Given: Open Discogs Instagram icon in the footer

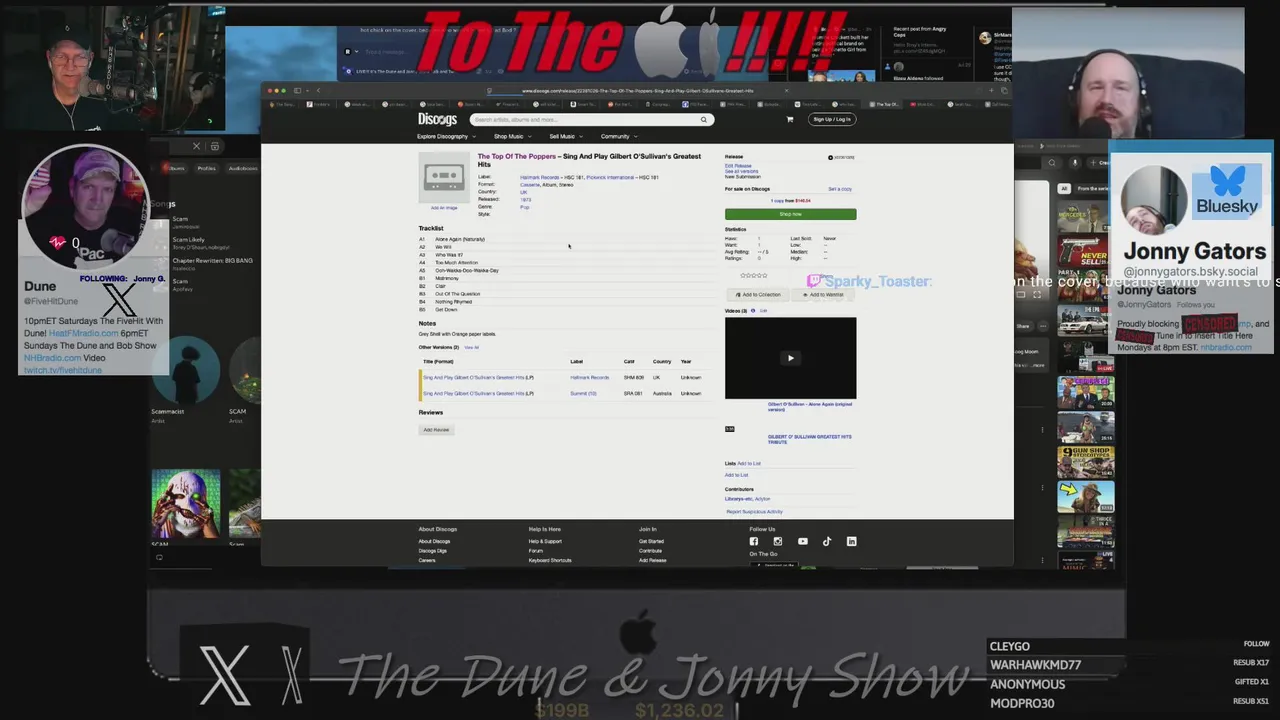Looking at the screenshot, I should click(x=777, y=541).
